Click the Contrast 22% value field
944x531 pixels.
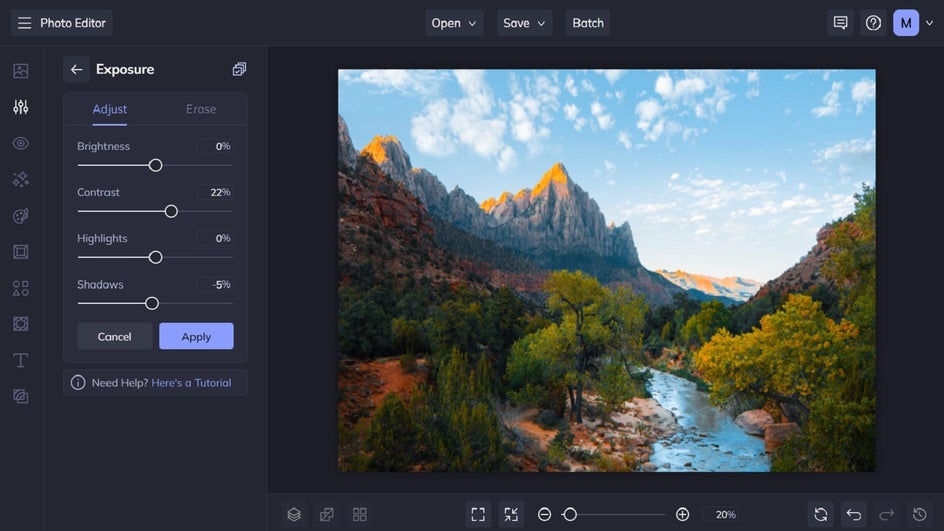216,192
